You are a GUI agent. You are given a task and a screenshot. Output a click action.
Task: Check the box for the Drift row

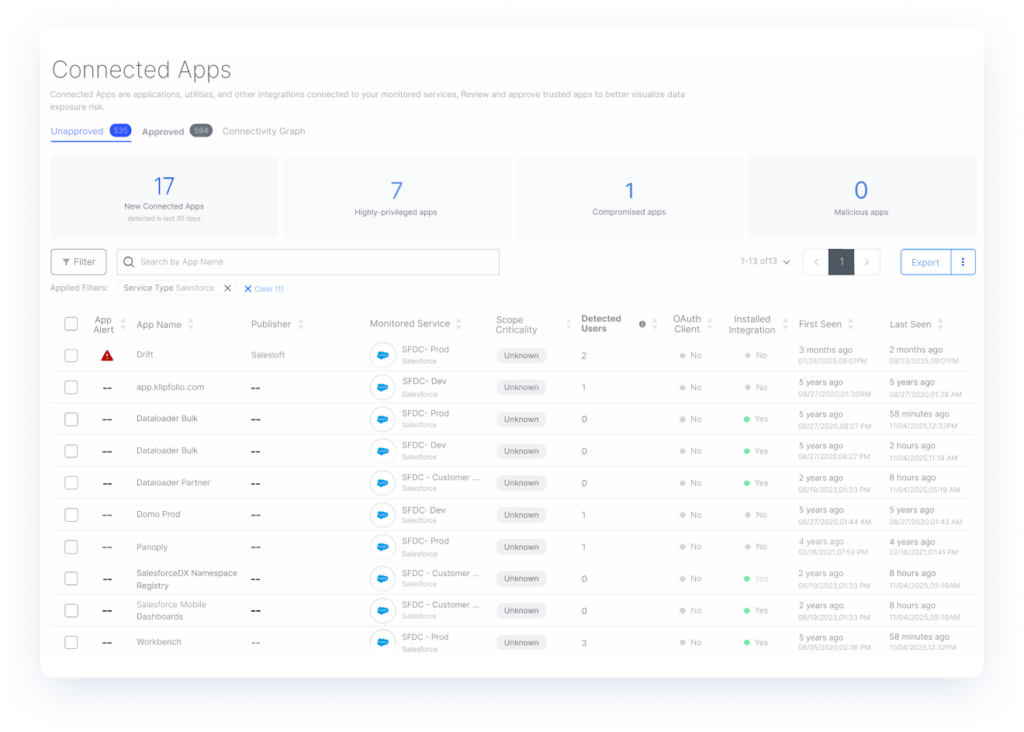pyautogui.click(x=71, y=355)
